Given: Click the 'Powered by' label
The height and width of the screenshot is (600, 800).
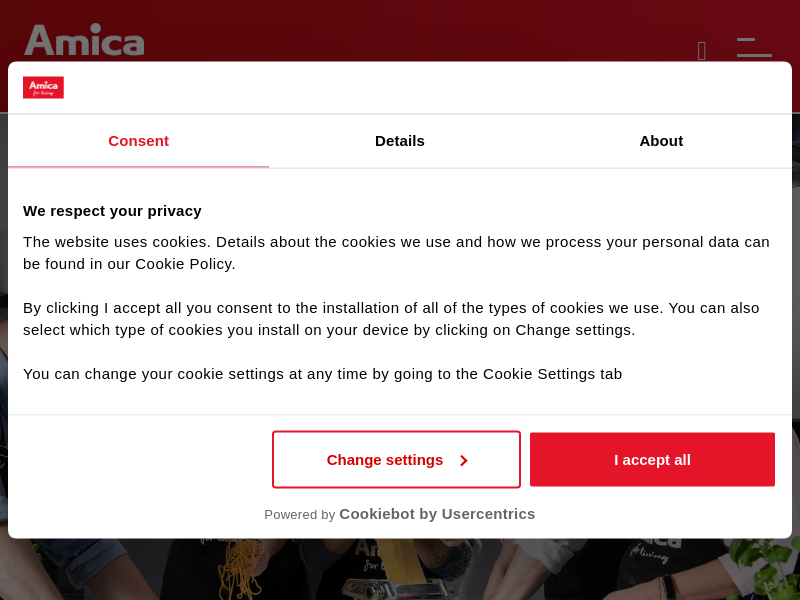Looking at the screenshot, I should coord(299,515).
